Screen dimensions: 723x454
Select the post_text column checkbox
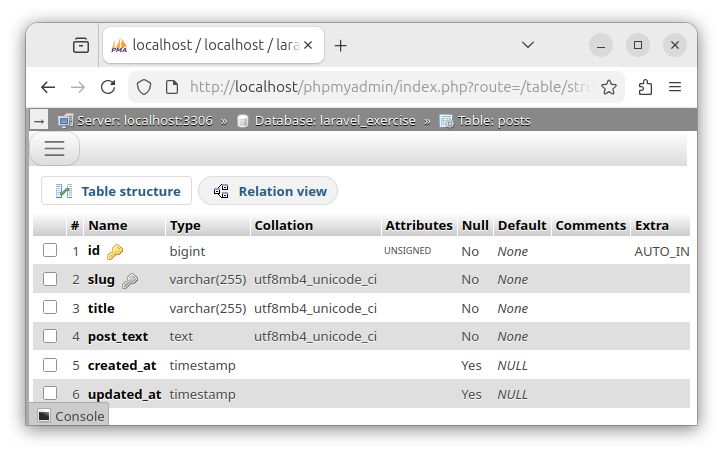[50, 336]
